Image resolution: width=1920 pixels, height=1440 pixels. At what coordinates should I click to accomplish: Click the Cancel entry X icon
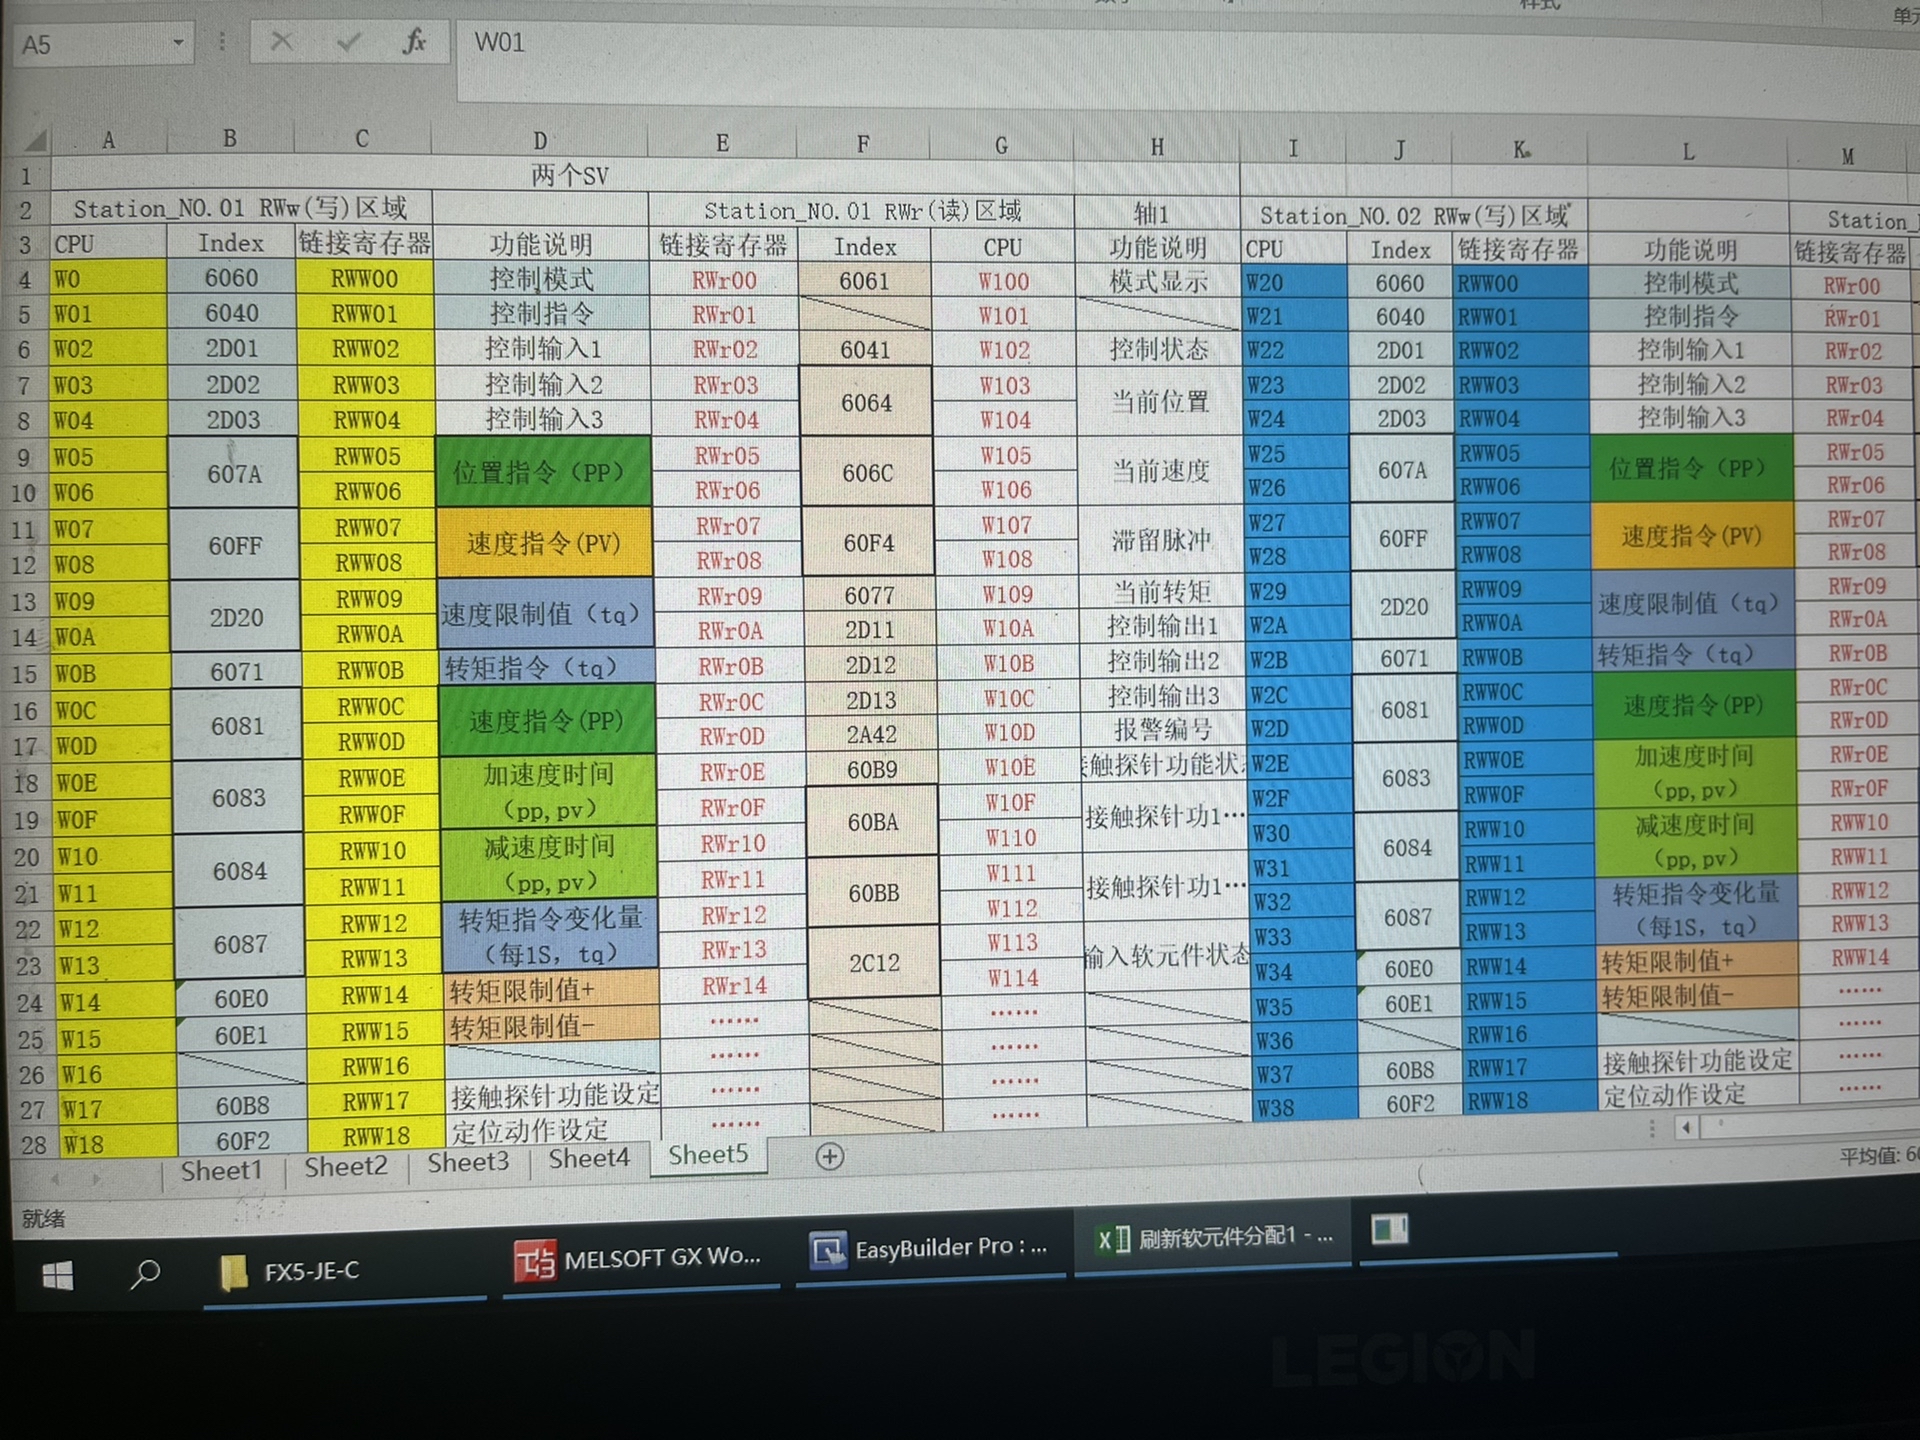(x=282, y=42)
